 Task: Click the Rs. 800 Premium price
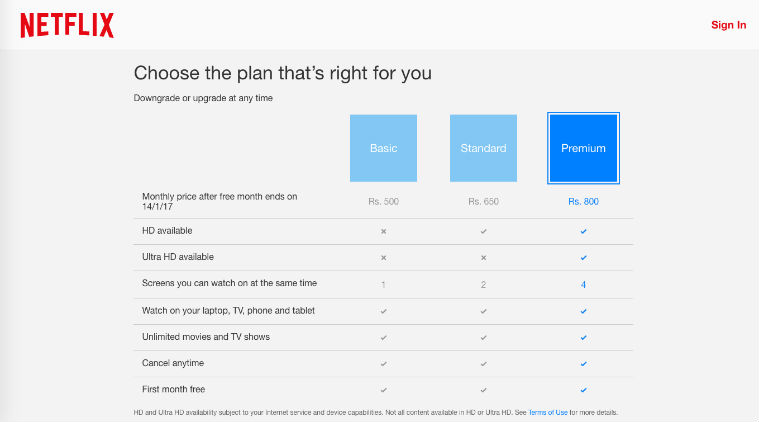(583, 201)
